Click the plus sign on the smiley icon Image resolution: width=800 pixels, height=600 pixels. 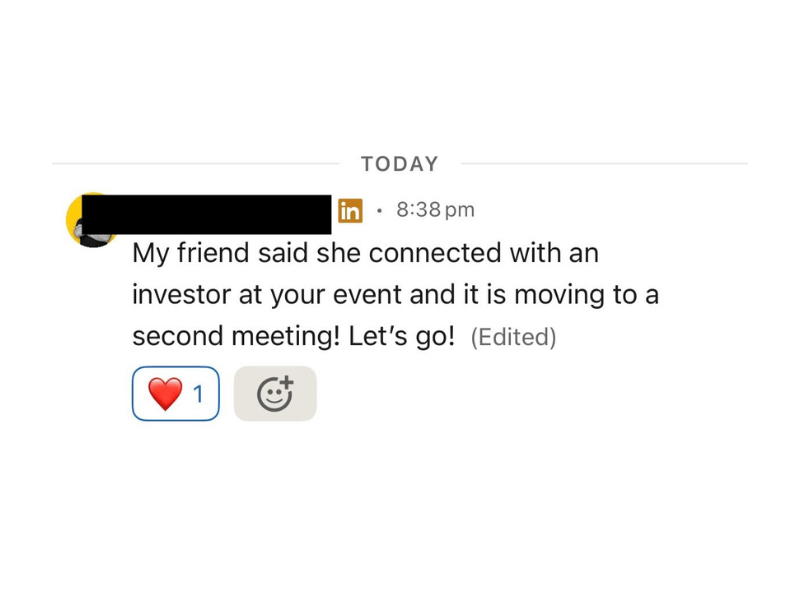[x=285, y=383]
